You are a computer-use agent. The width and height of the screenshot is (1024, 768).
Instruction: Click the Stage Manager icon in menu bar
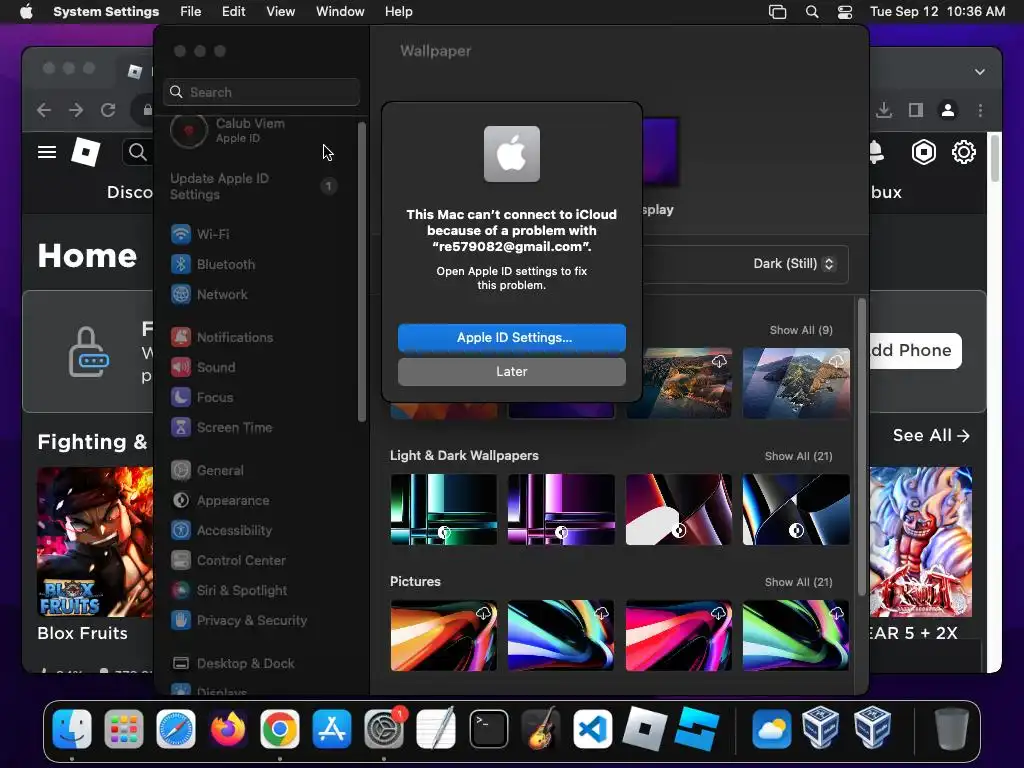777,12
